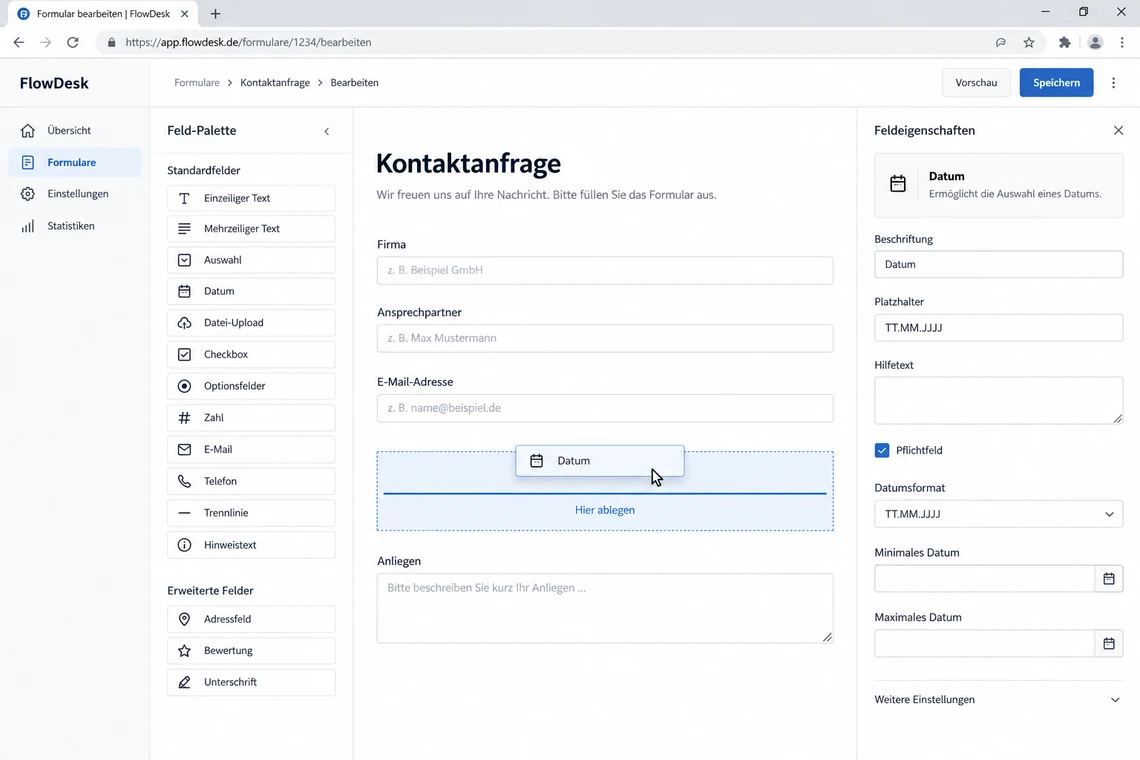Click the Auswahl palette icon
Image resolution: width=1140 pixels, height=760 pixels.
click(x=184, y=260)
